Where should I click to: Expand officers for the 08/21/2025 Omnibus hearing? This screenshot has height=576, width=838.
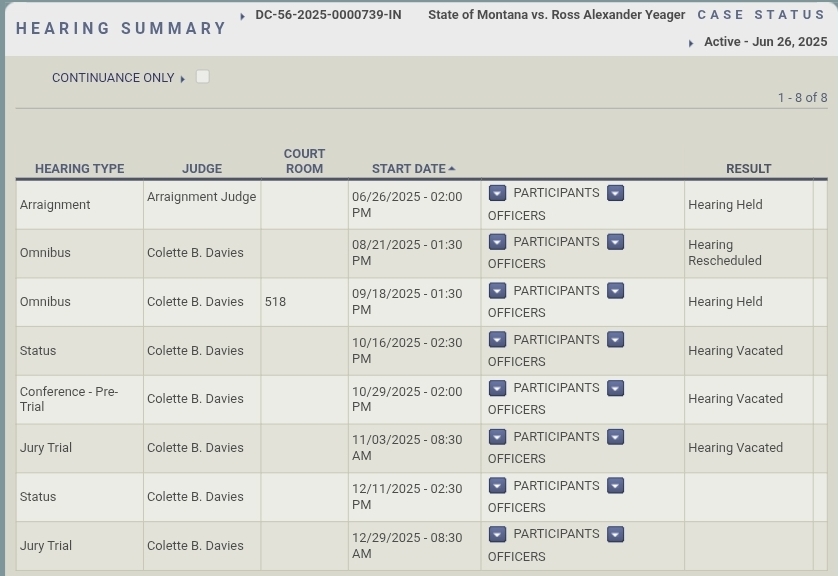pos(615,242)
